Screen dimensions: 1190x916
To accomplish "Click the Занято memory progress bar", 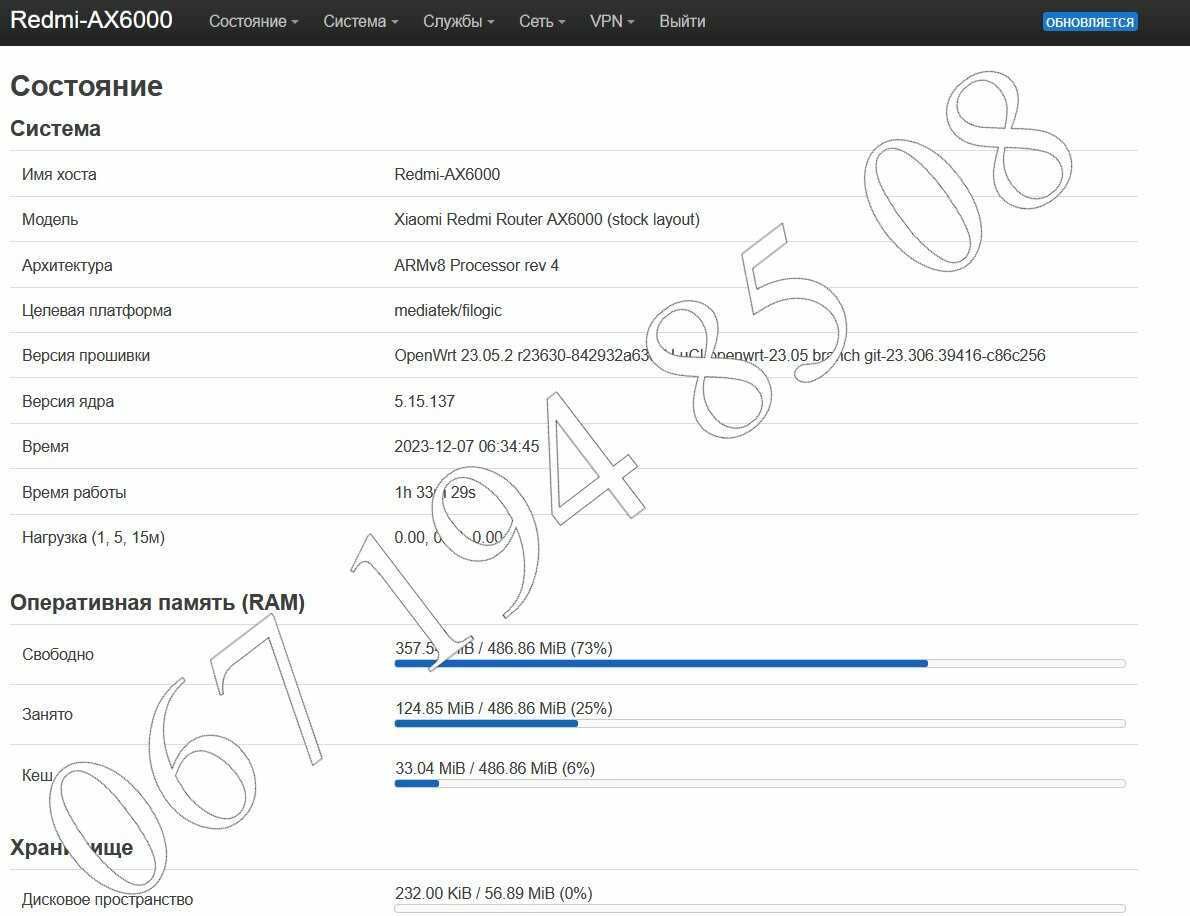I will 760,723.
